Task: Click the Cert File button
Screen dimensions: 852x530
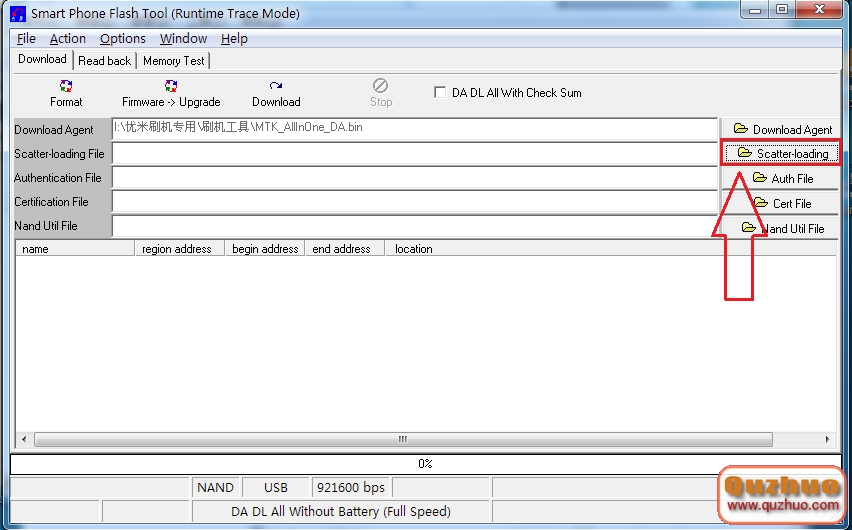Action: [782, 203]
